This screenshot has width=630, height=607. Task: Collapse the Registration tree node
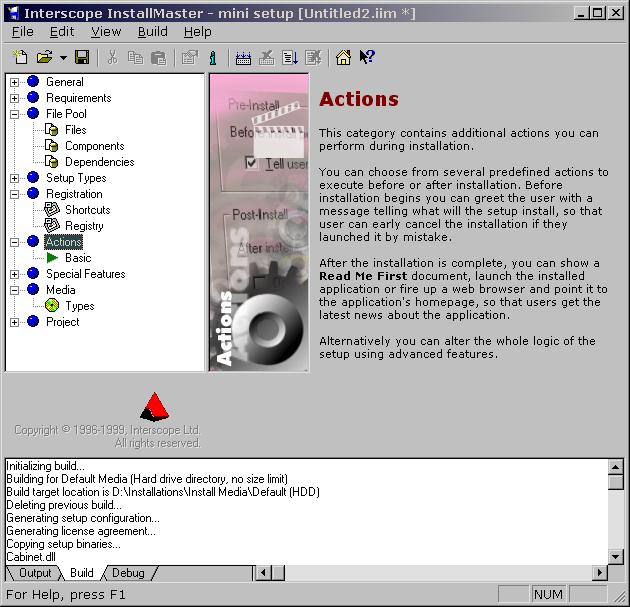(14, 194)
